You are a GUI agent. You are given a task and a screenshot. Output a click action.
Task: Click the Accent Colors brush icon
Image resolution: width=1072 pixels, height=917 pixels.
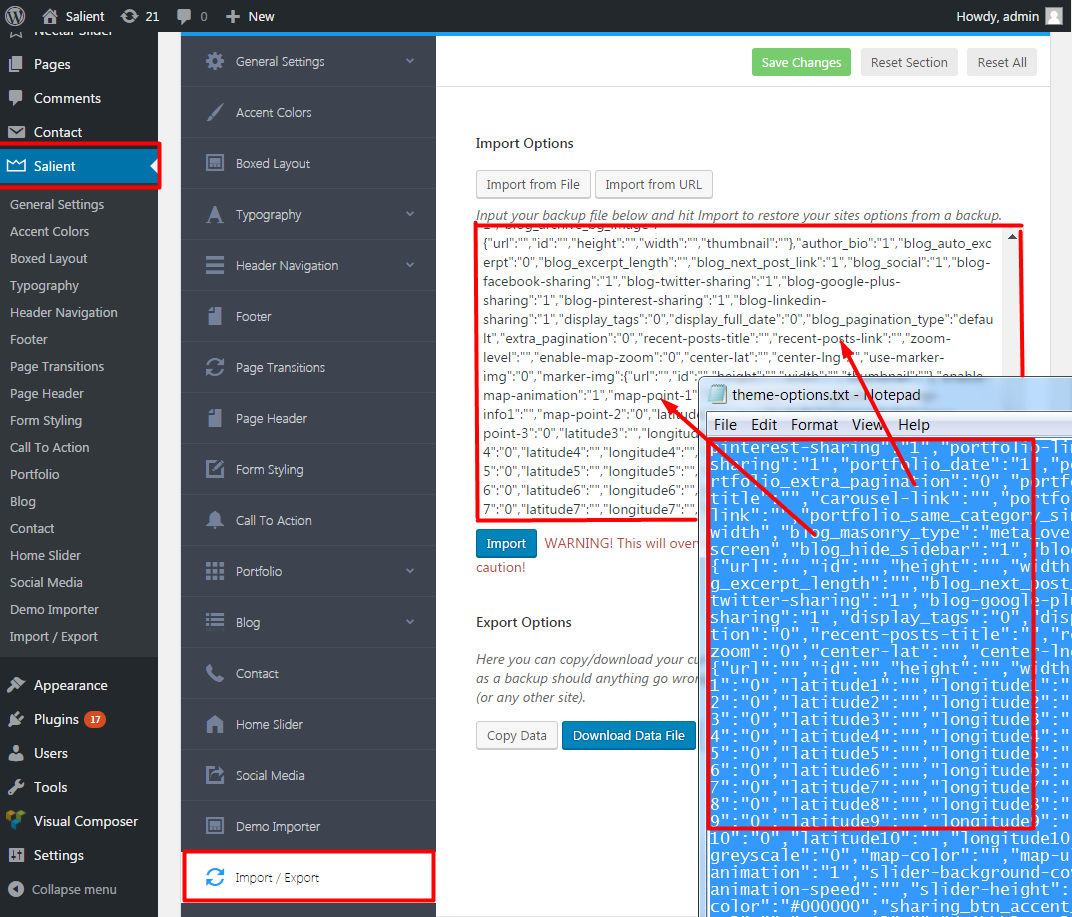point(215,112)
